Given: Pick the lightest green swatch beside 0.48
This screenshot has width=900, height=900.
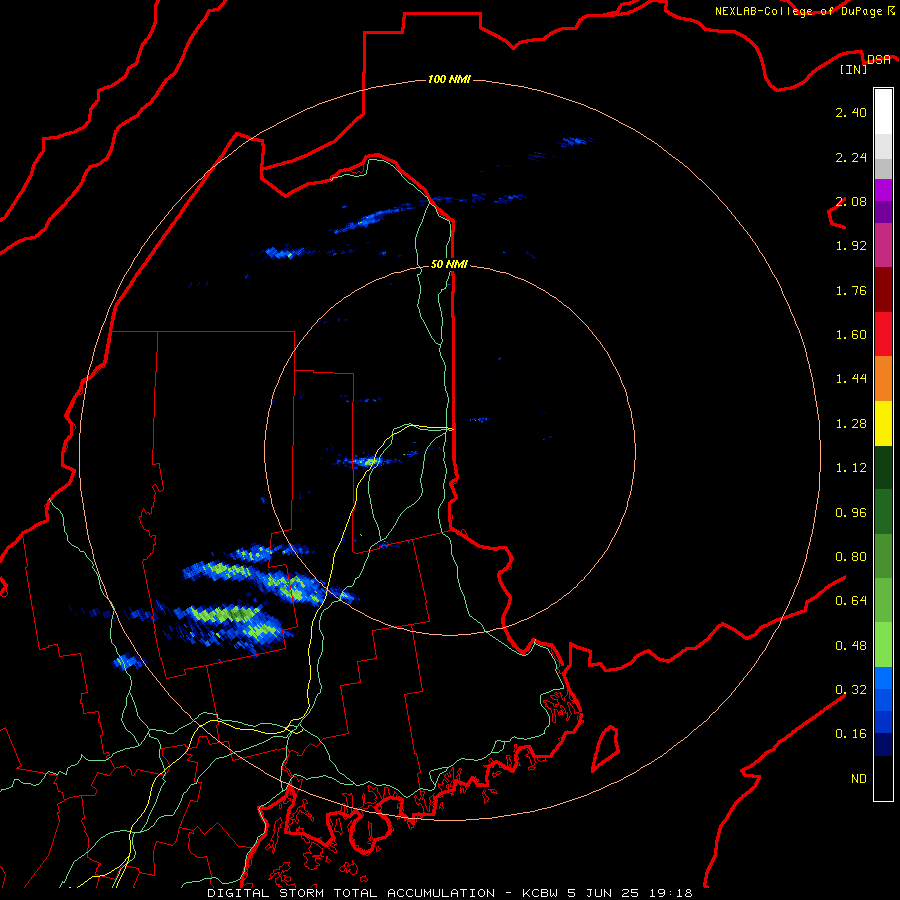Looking at the screenshot, I should coord(883,645).
